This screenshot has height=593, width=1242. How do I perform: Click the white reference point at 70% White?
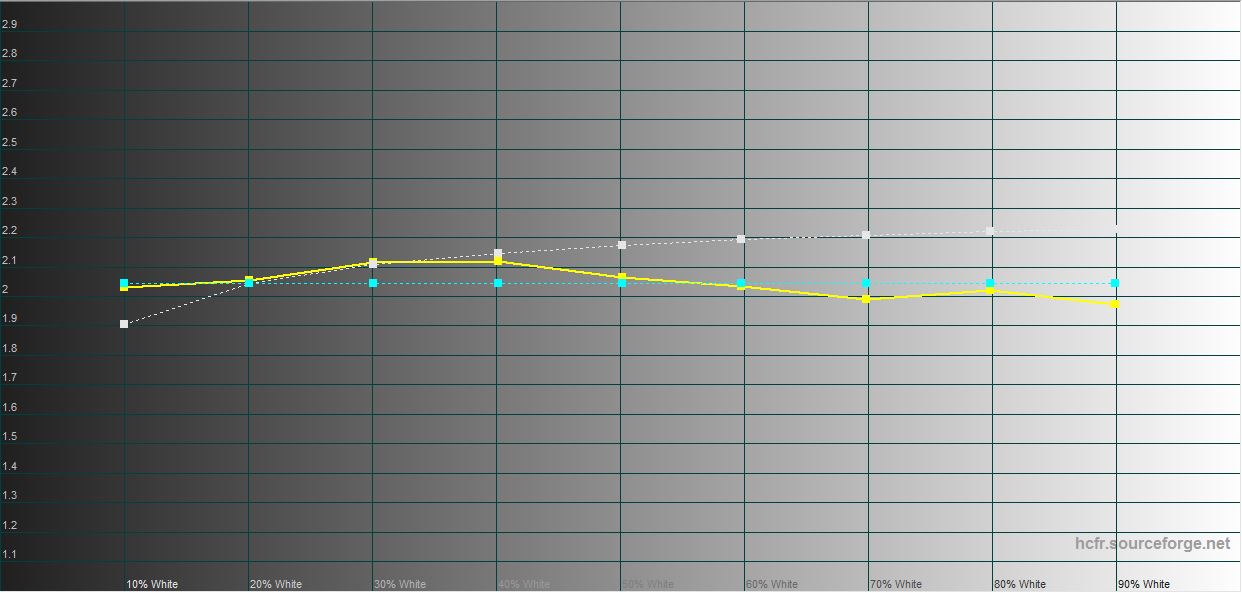click(x=866, y=235)
